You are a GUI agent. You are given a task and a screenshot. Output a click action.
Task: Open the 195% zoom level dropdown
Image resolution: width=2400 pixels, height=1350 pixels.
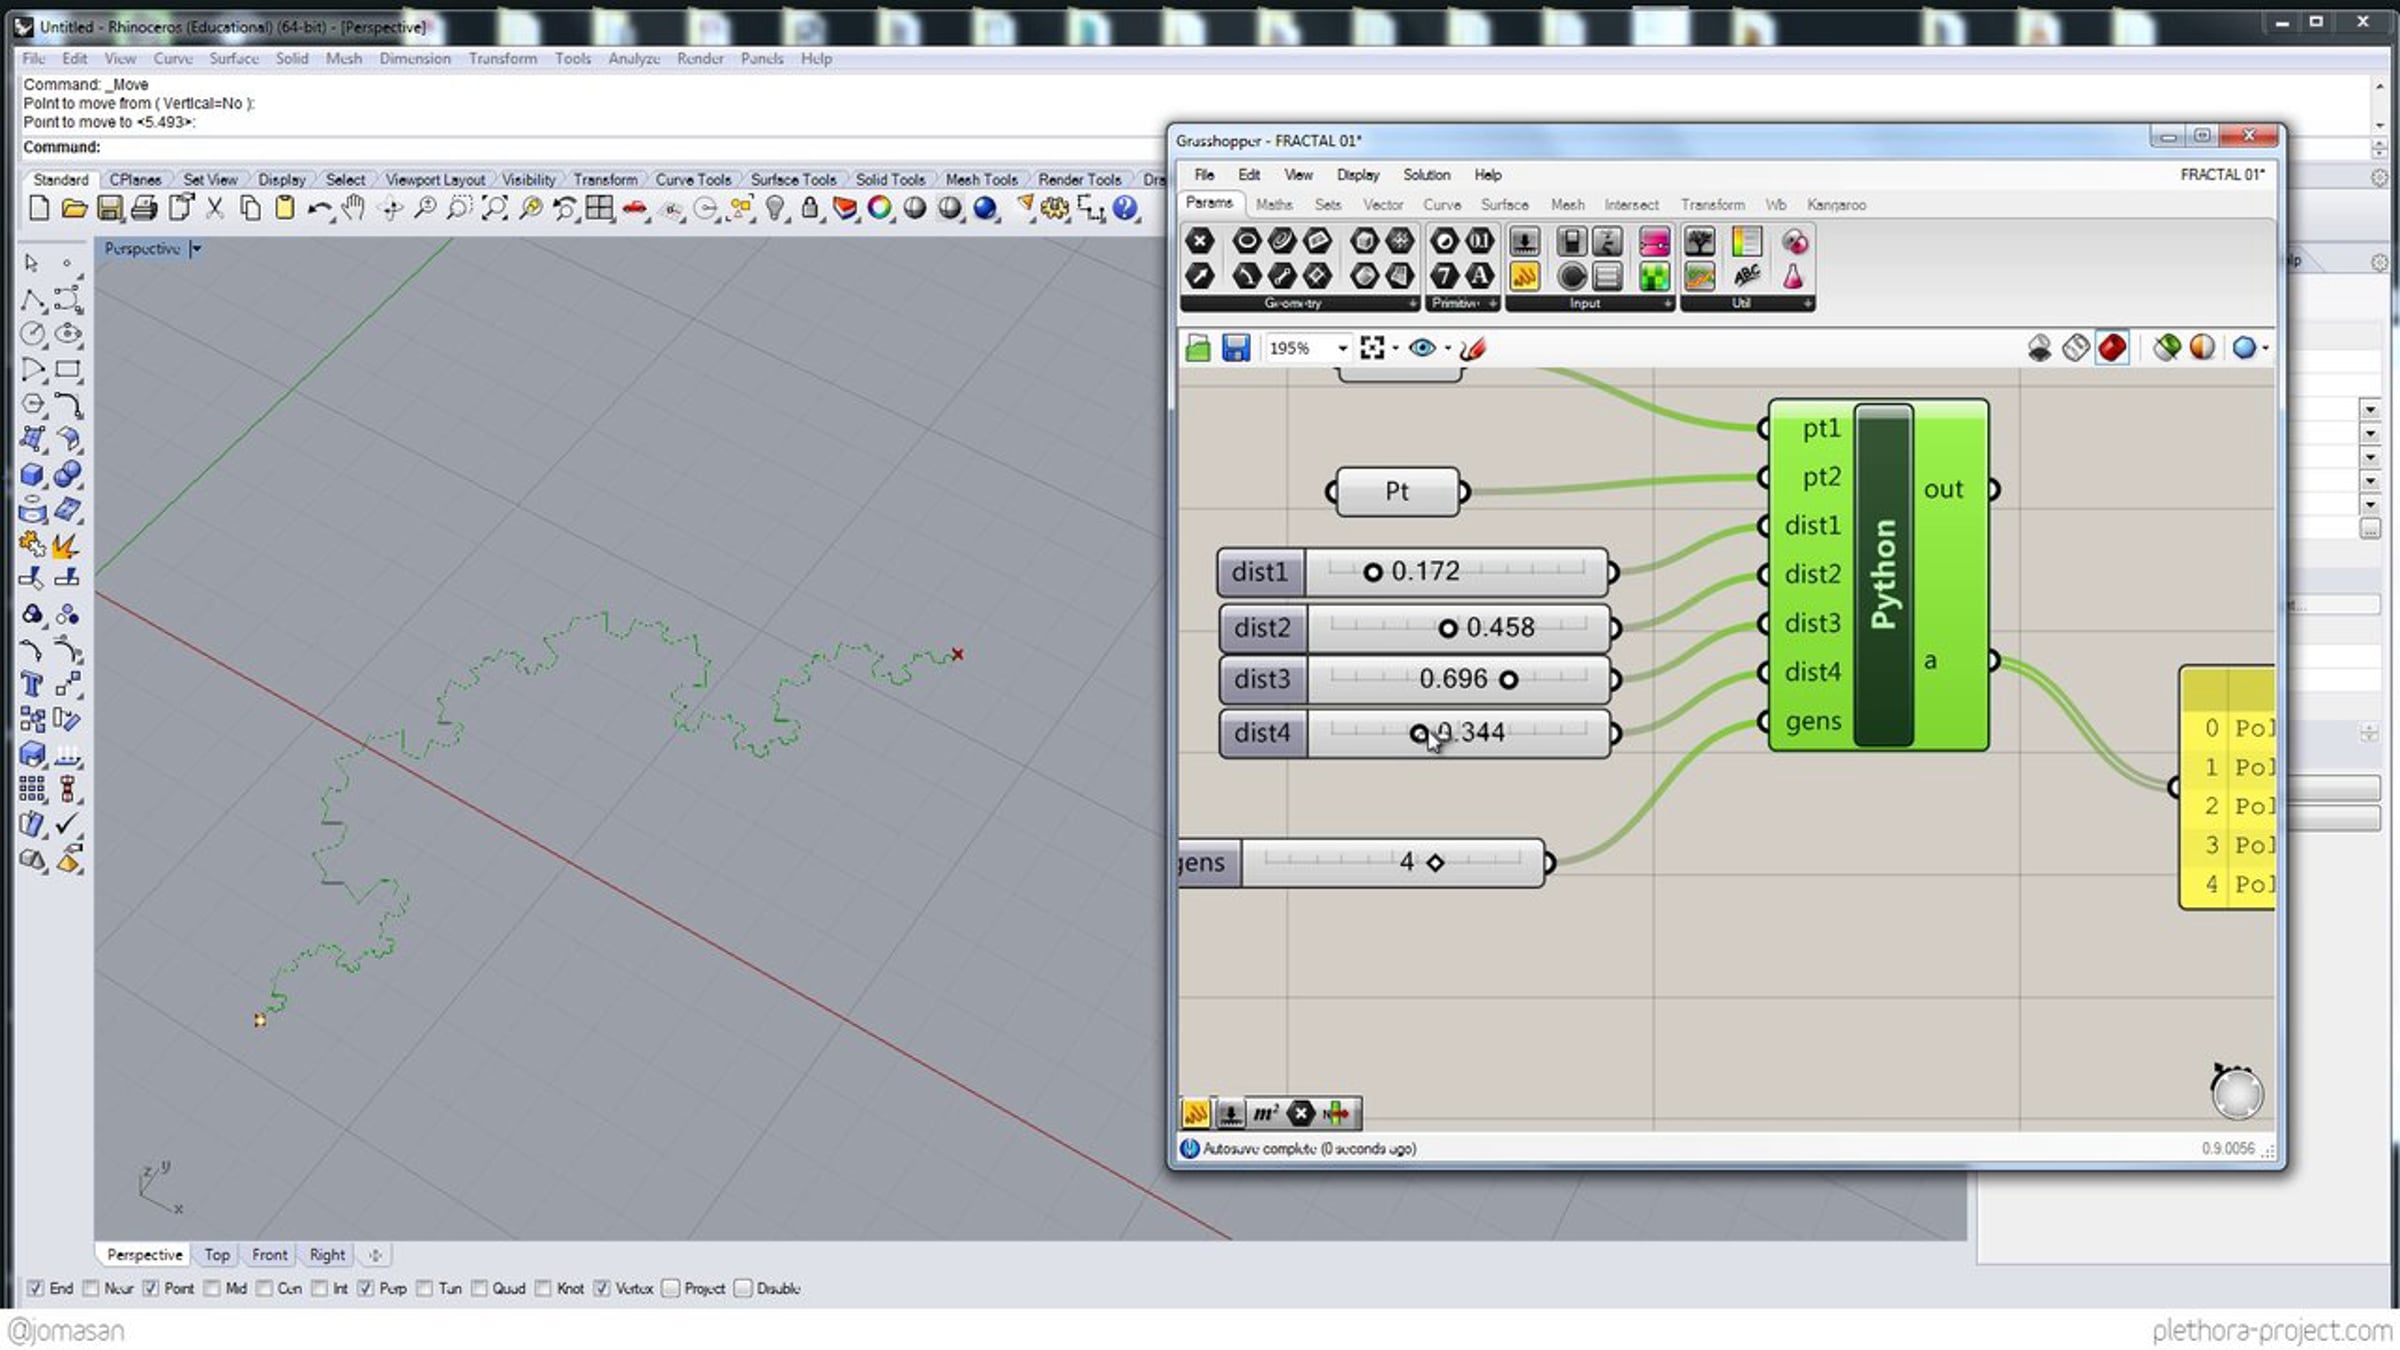tap(1342, 348)
